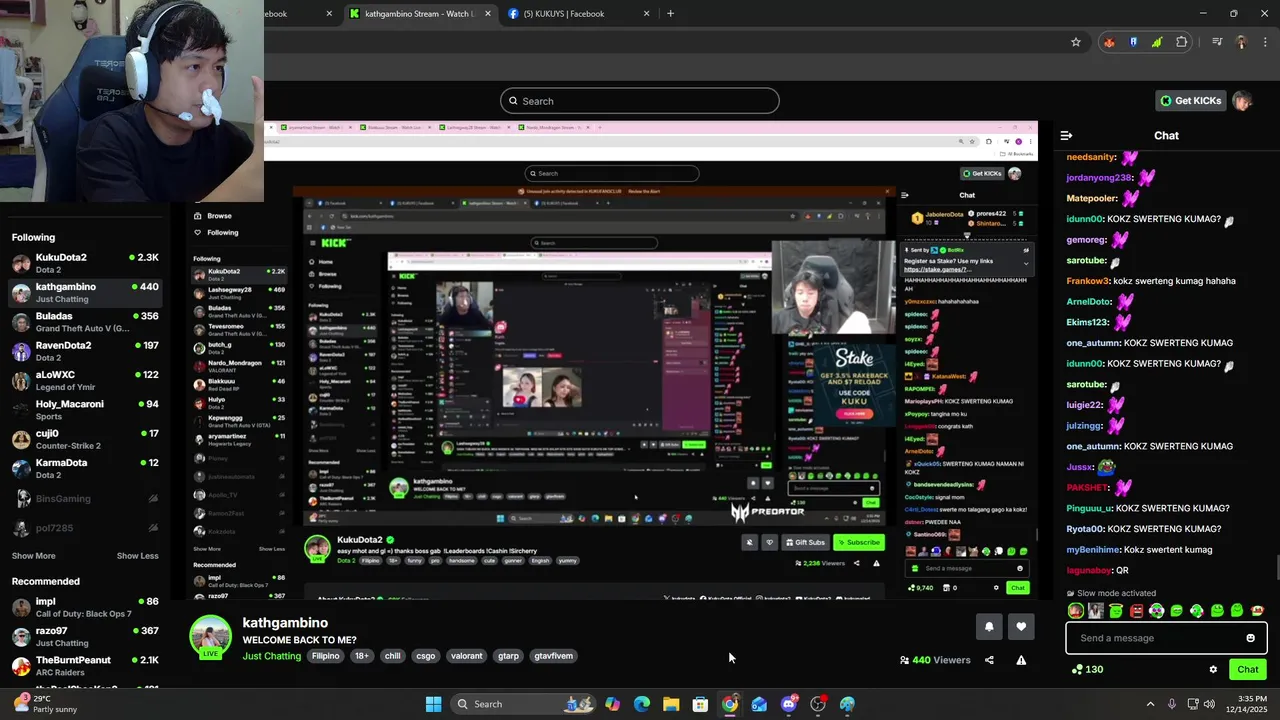Open Buladas channel in Following list
The image size is (1280, 720).
85,322
